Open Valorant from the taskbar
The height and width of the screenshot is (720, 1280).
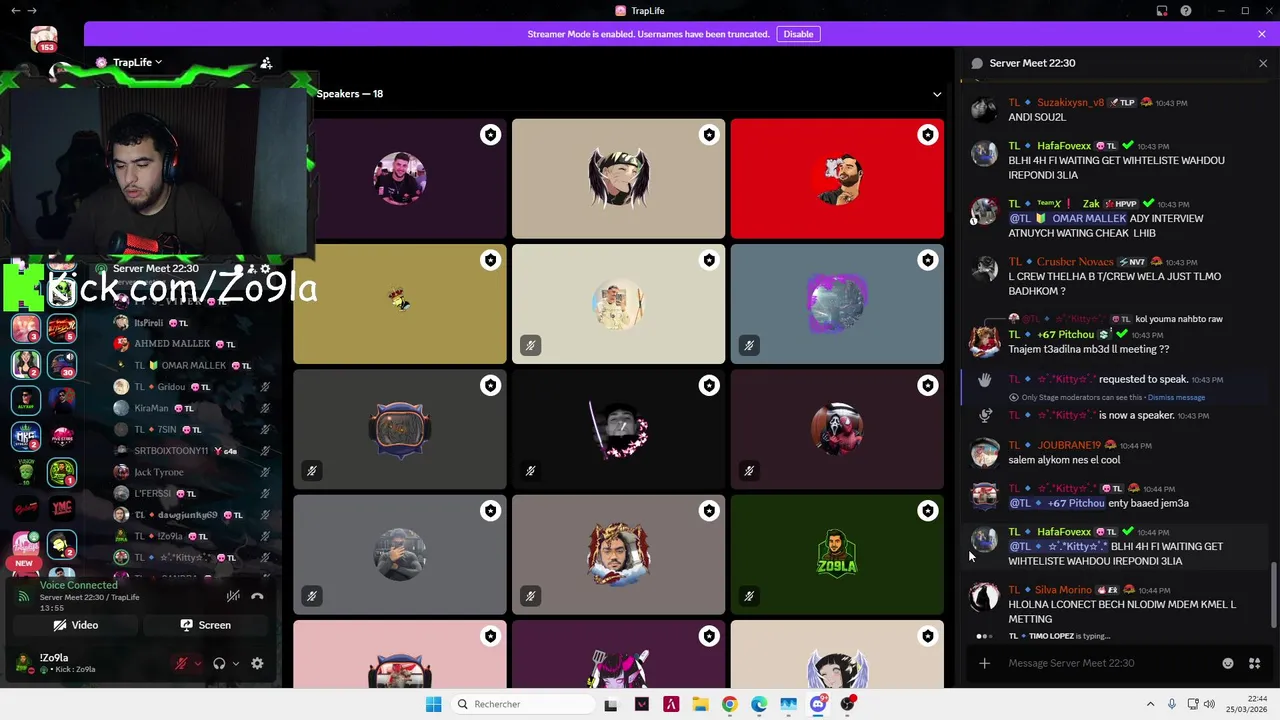[x=642, y=704]
